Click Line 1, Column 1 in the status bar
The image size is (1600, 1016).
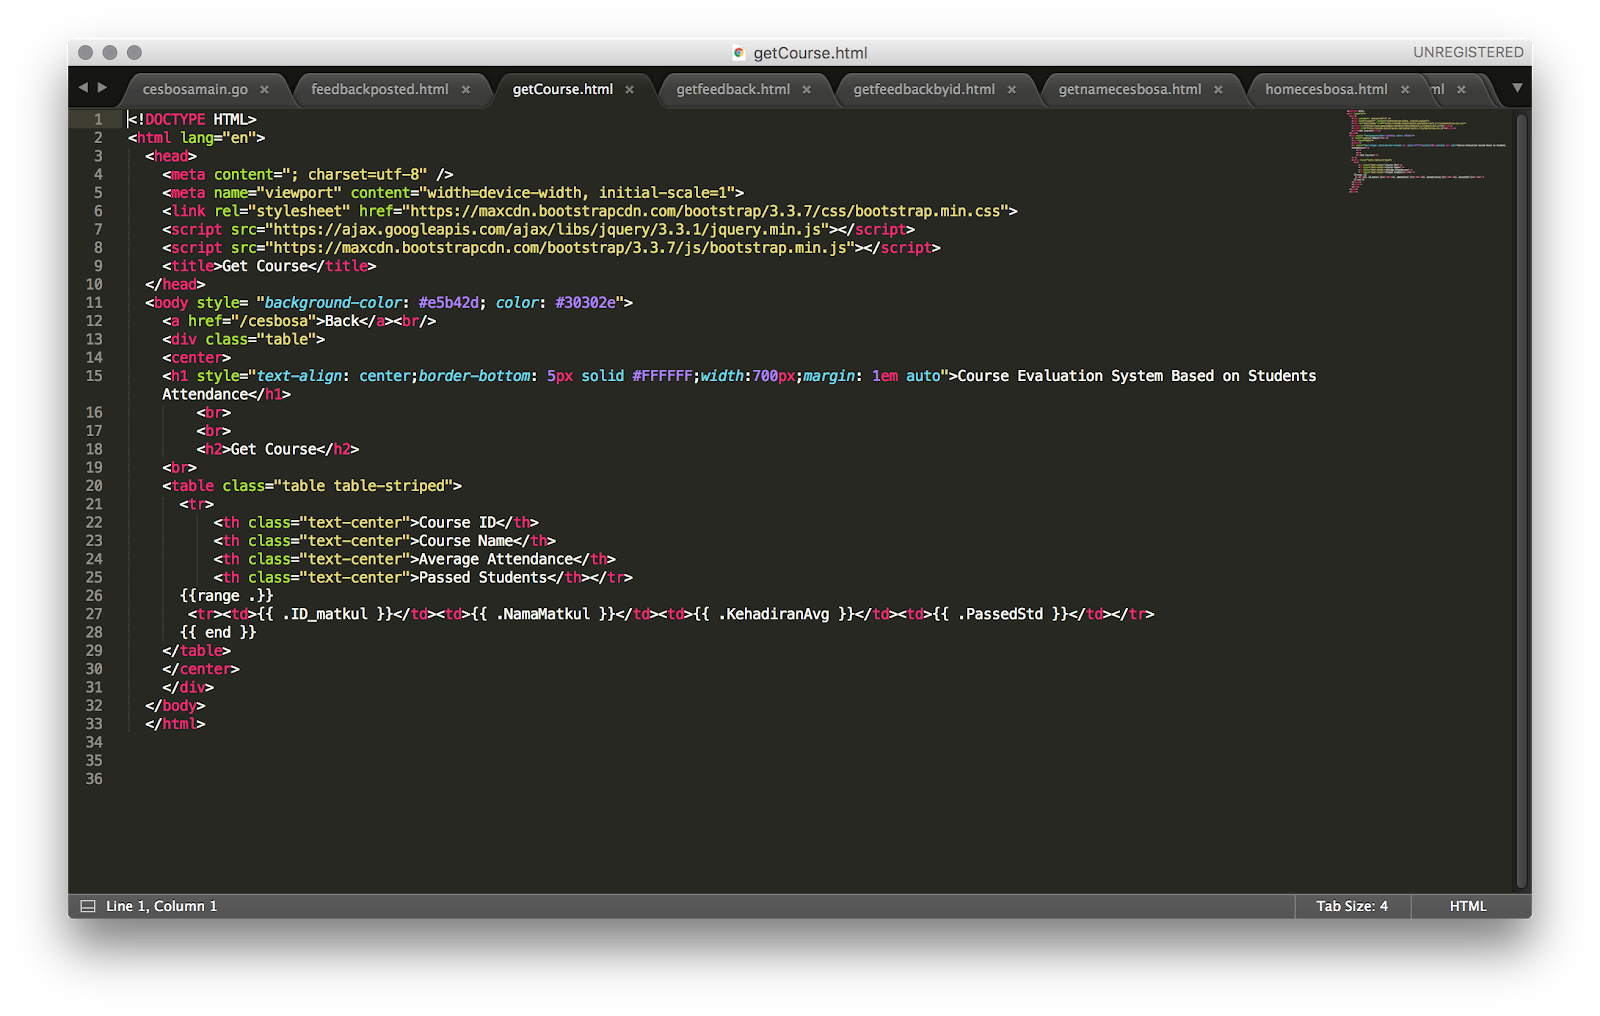click(x=160, y=905)
